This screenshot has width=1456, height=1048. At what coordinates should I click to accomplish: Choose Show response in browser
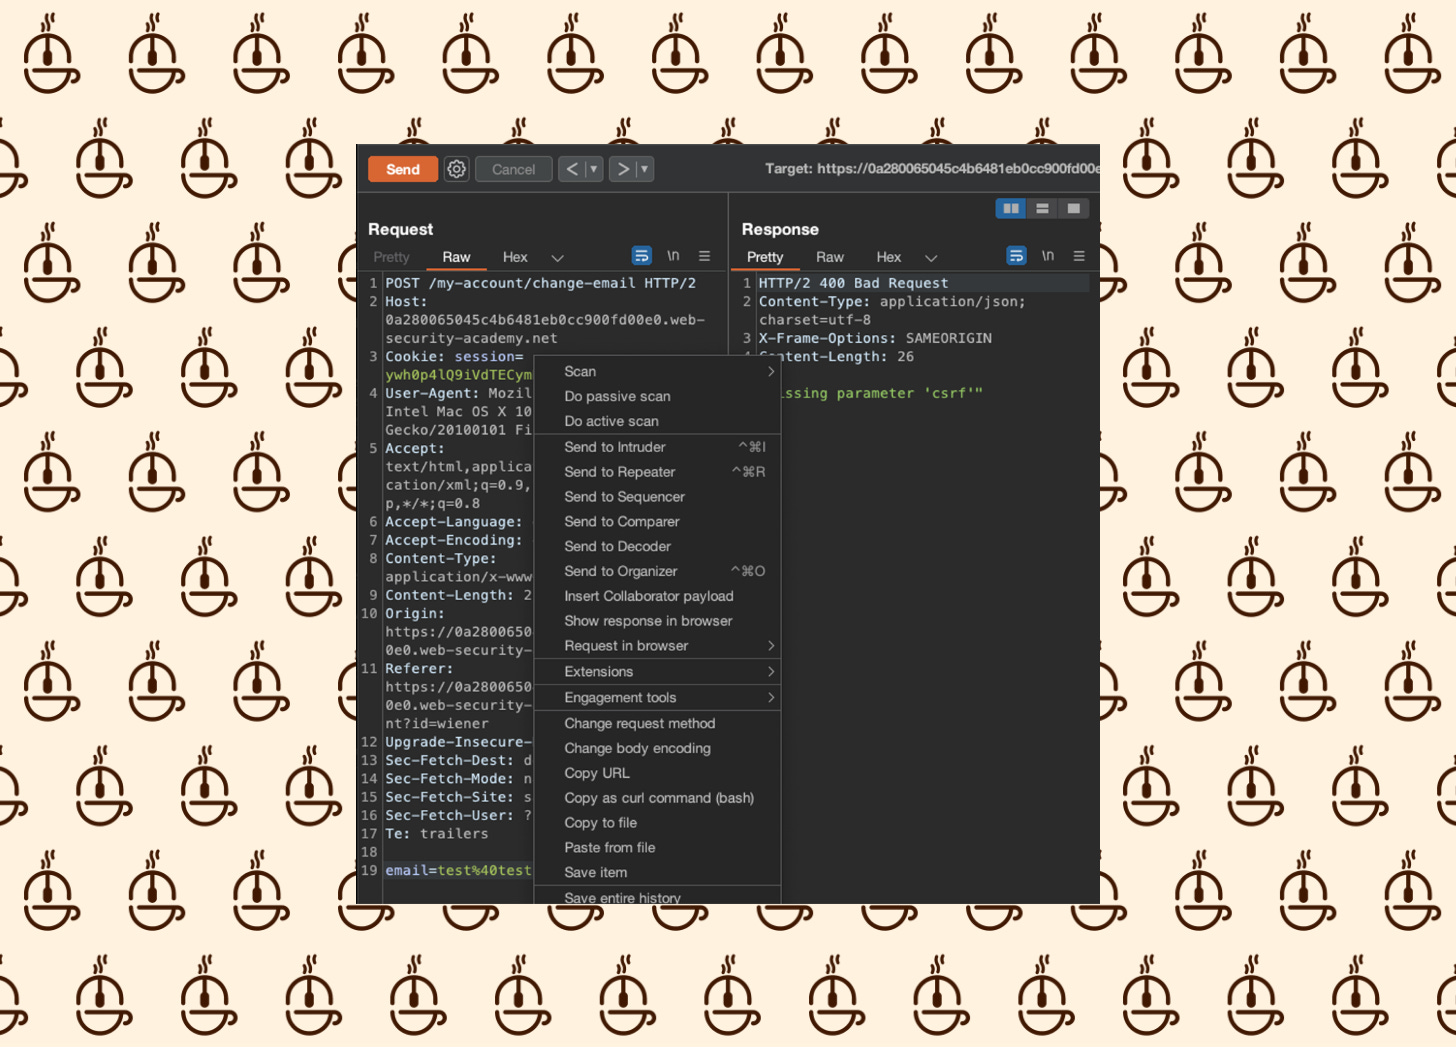pyautogui.click(x=657, y=621)
